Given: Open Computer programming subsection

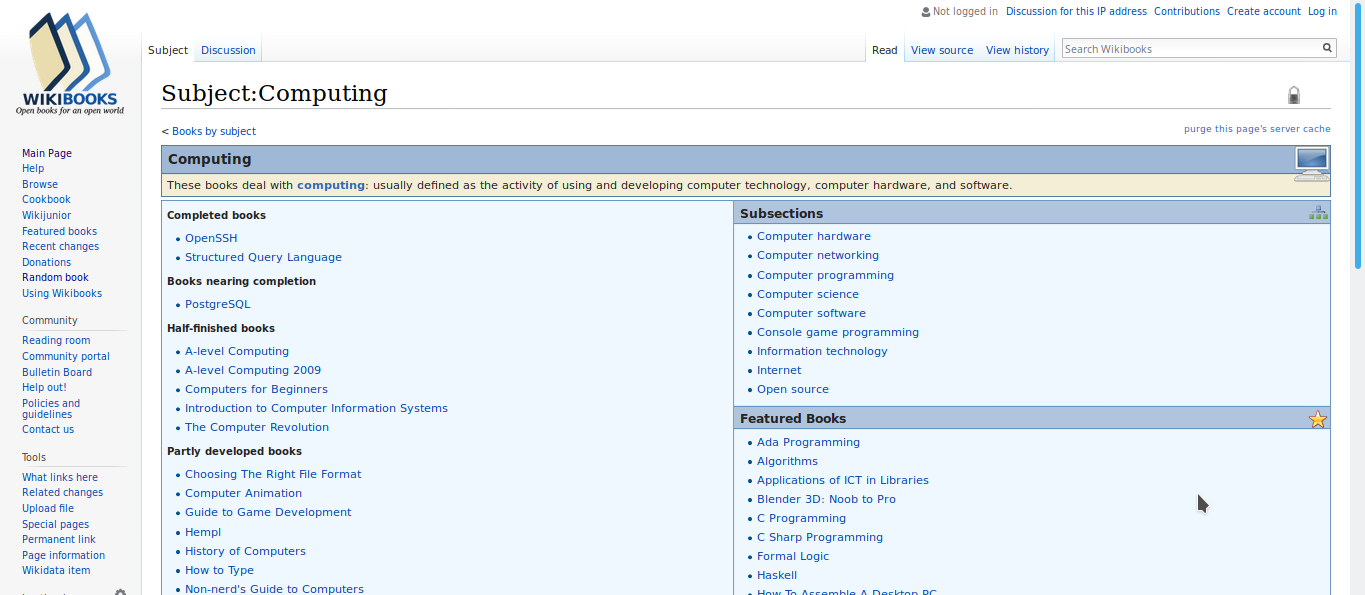Looking at the screenshot, I should (x=825, y=275).
